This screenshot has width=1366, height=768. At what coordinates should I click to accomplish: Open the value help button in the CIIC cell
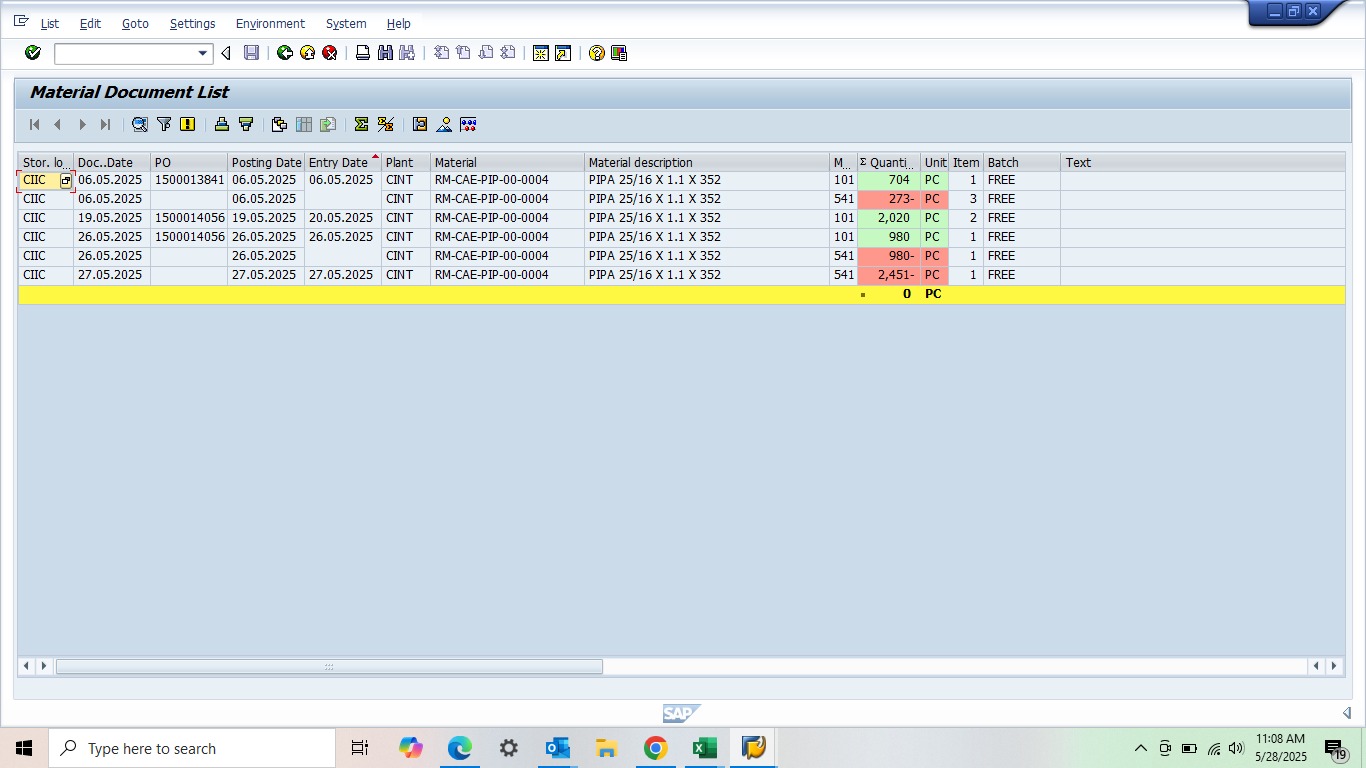(66, 181)
